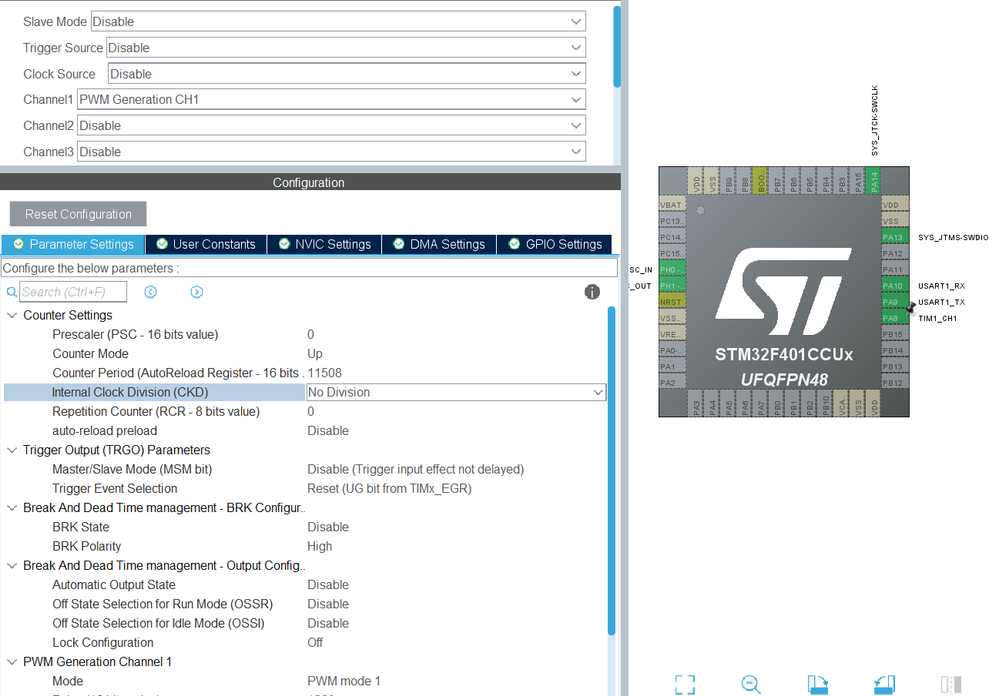Click Repetition Counter (RCR - 8 bits value) row
The height and width of the screenshot is (696, 999).
pyautogui.click(x=305, y=412)
